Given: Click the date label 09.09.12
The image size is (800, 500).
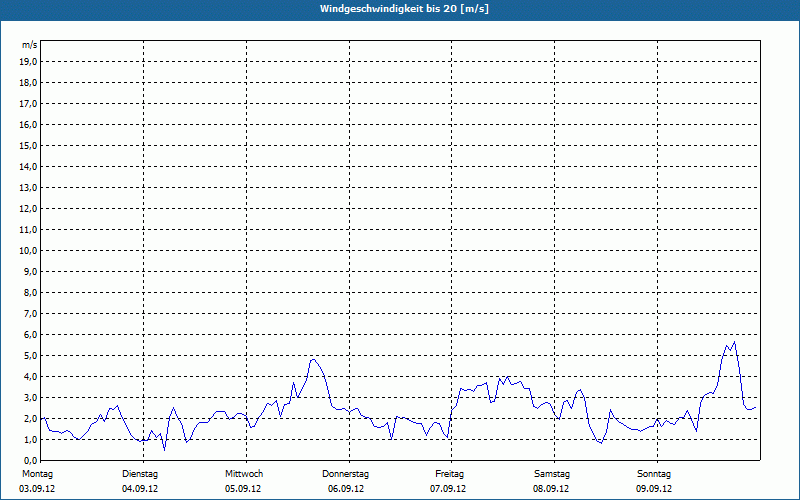Looking at the screenshot, I should [x=654, y=489].
